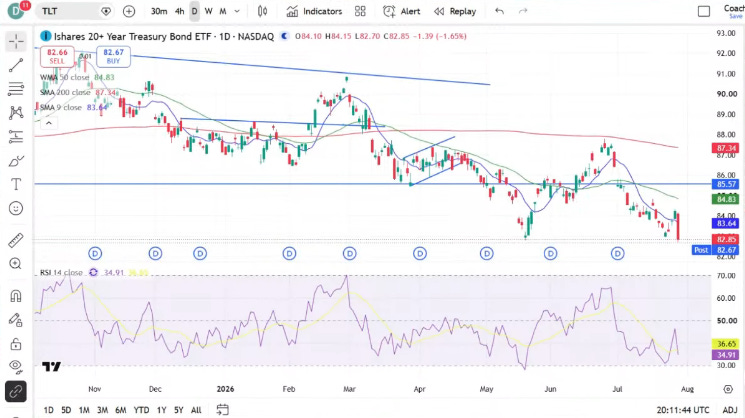Activate the zoom in tool
The width and height of the screenshot is (745, 418).
(x=16, y=264)
